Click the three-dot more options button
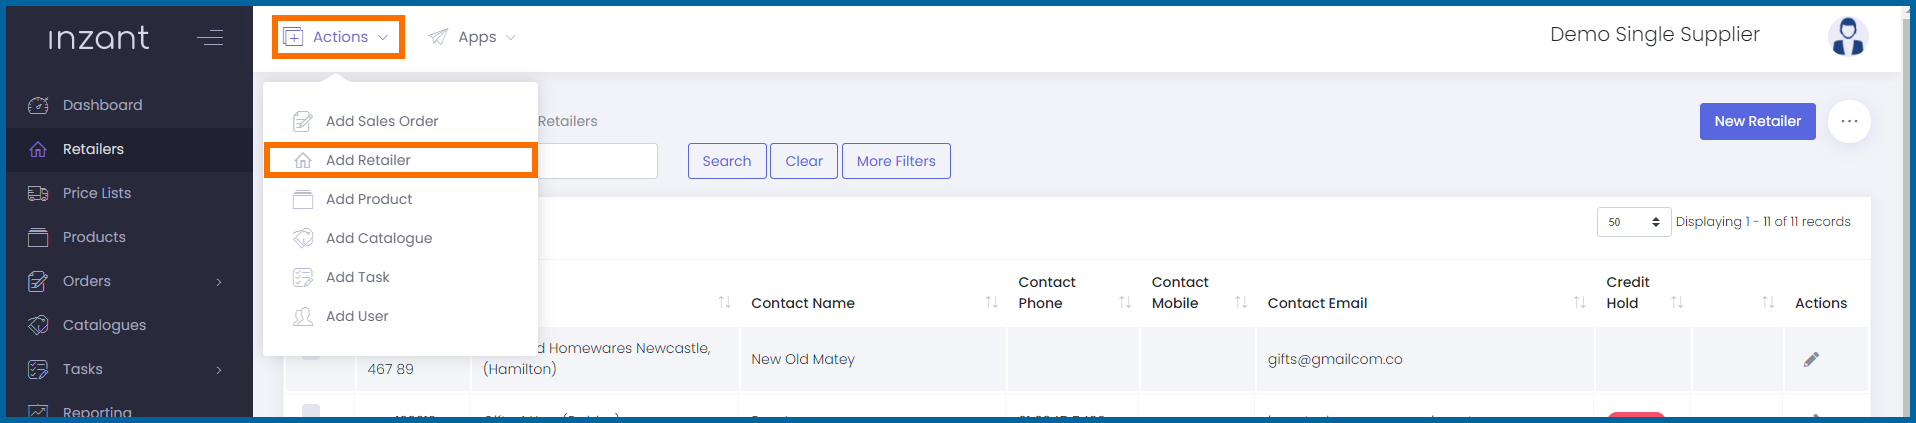1916x423 pixels. (x=1849, y=121)
